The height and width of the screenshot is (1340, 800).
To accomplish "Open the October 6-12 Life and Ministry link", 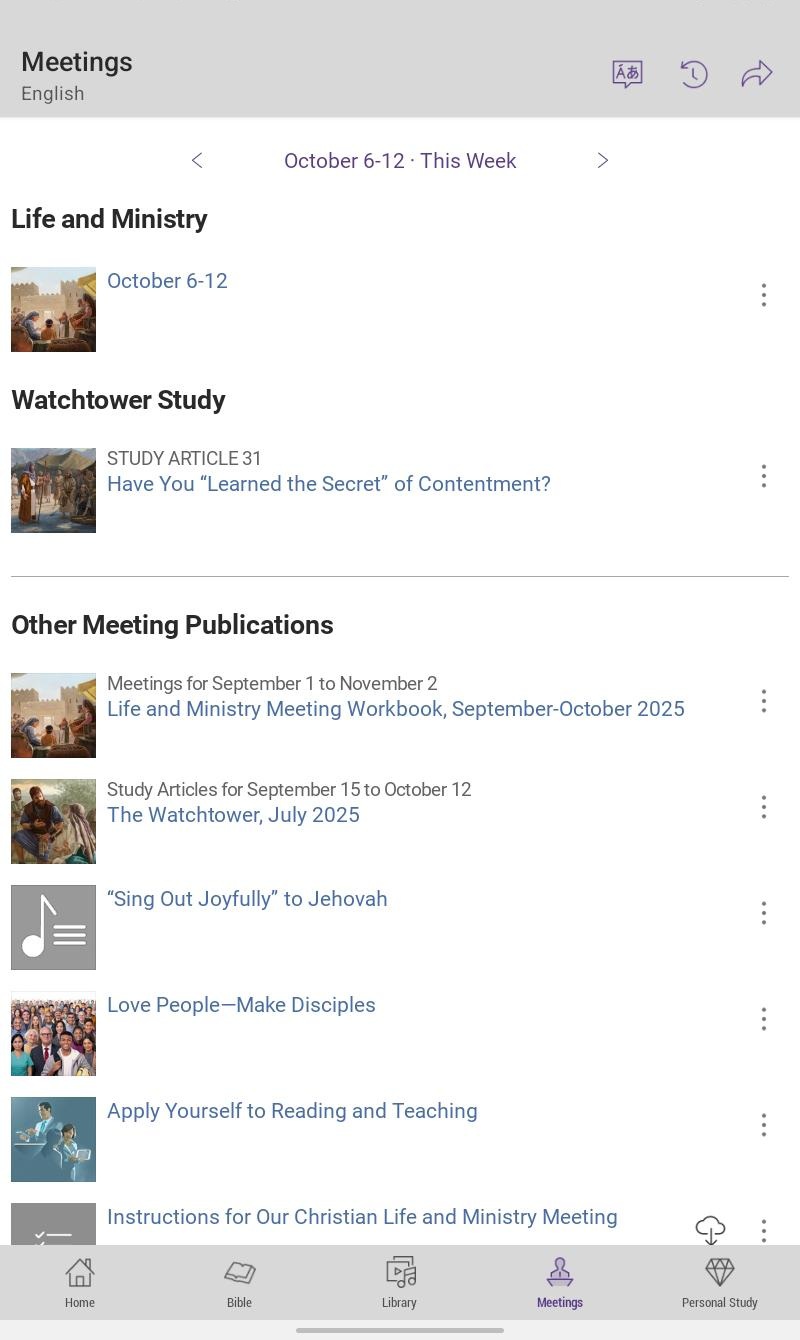I will pos(167,281).
